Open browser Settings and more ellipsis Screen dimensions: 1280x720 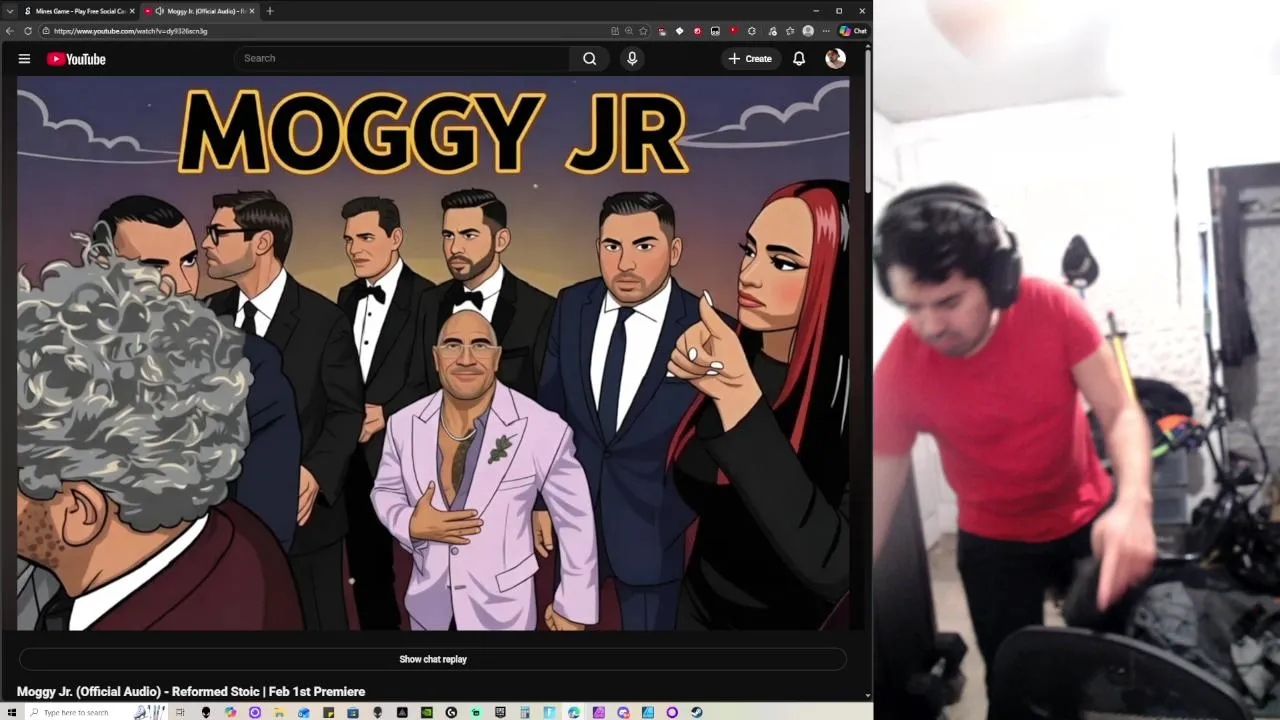tap(826, 31)
